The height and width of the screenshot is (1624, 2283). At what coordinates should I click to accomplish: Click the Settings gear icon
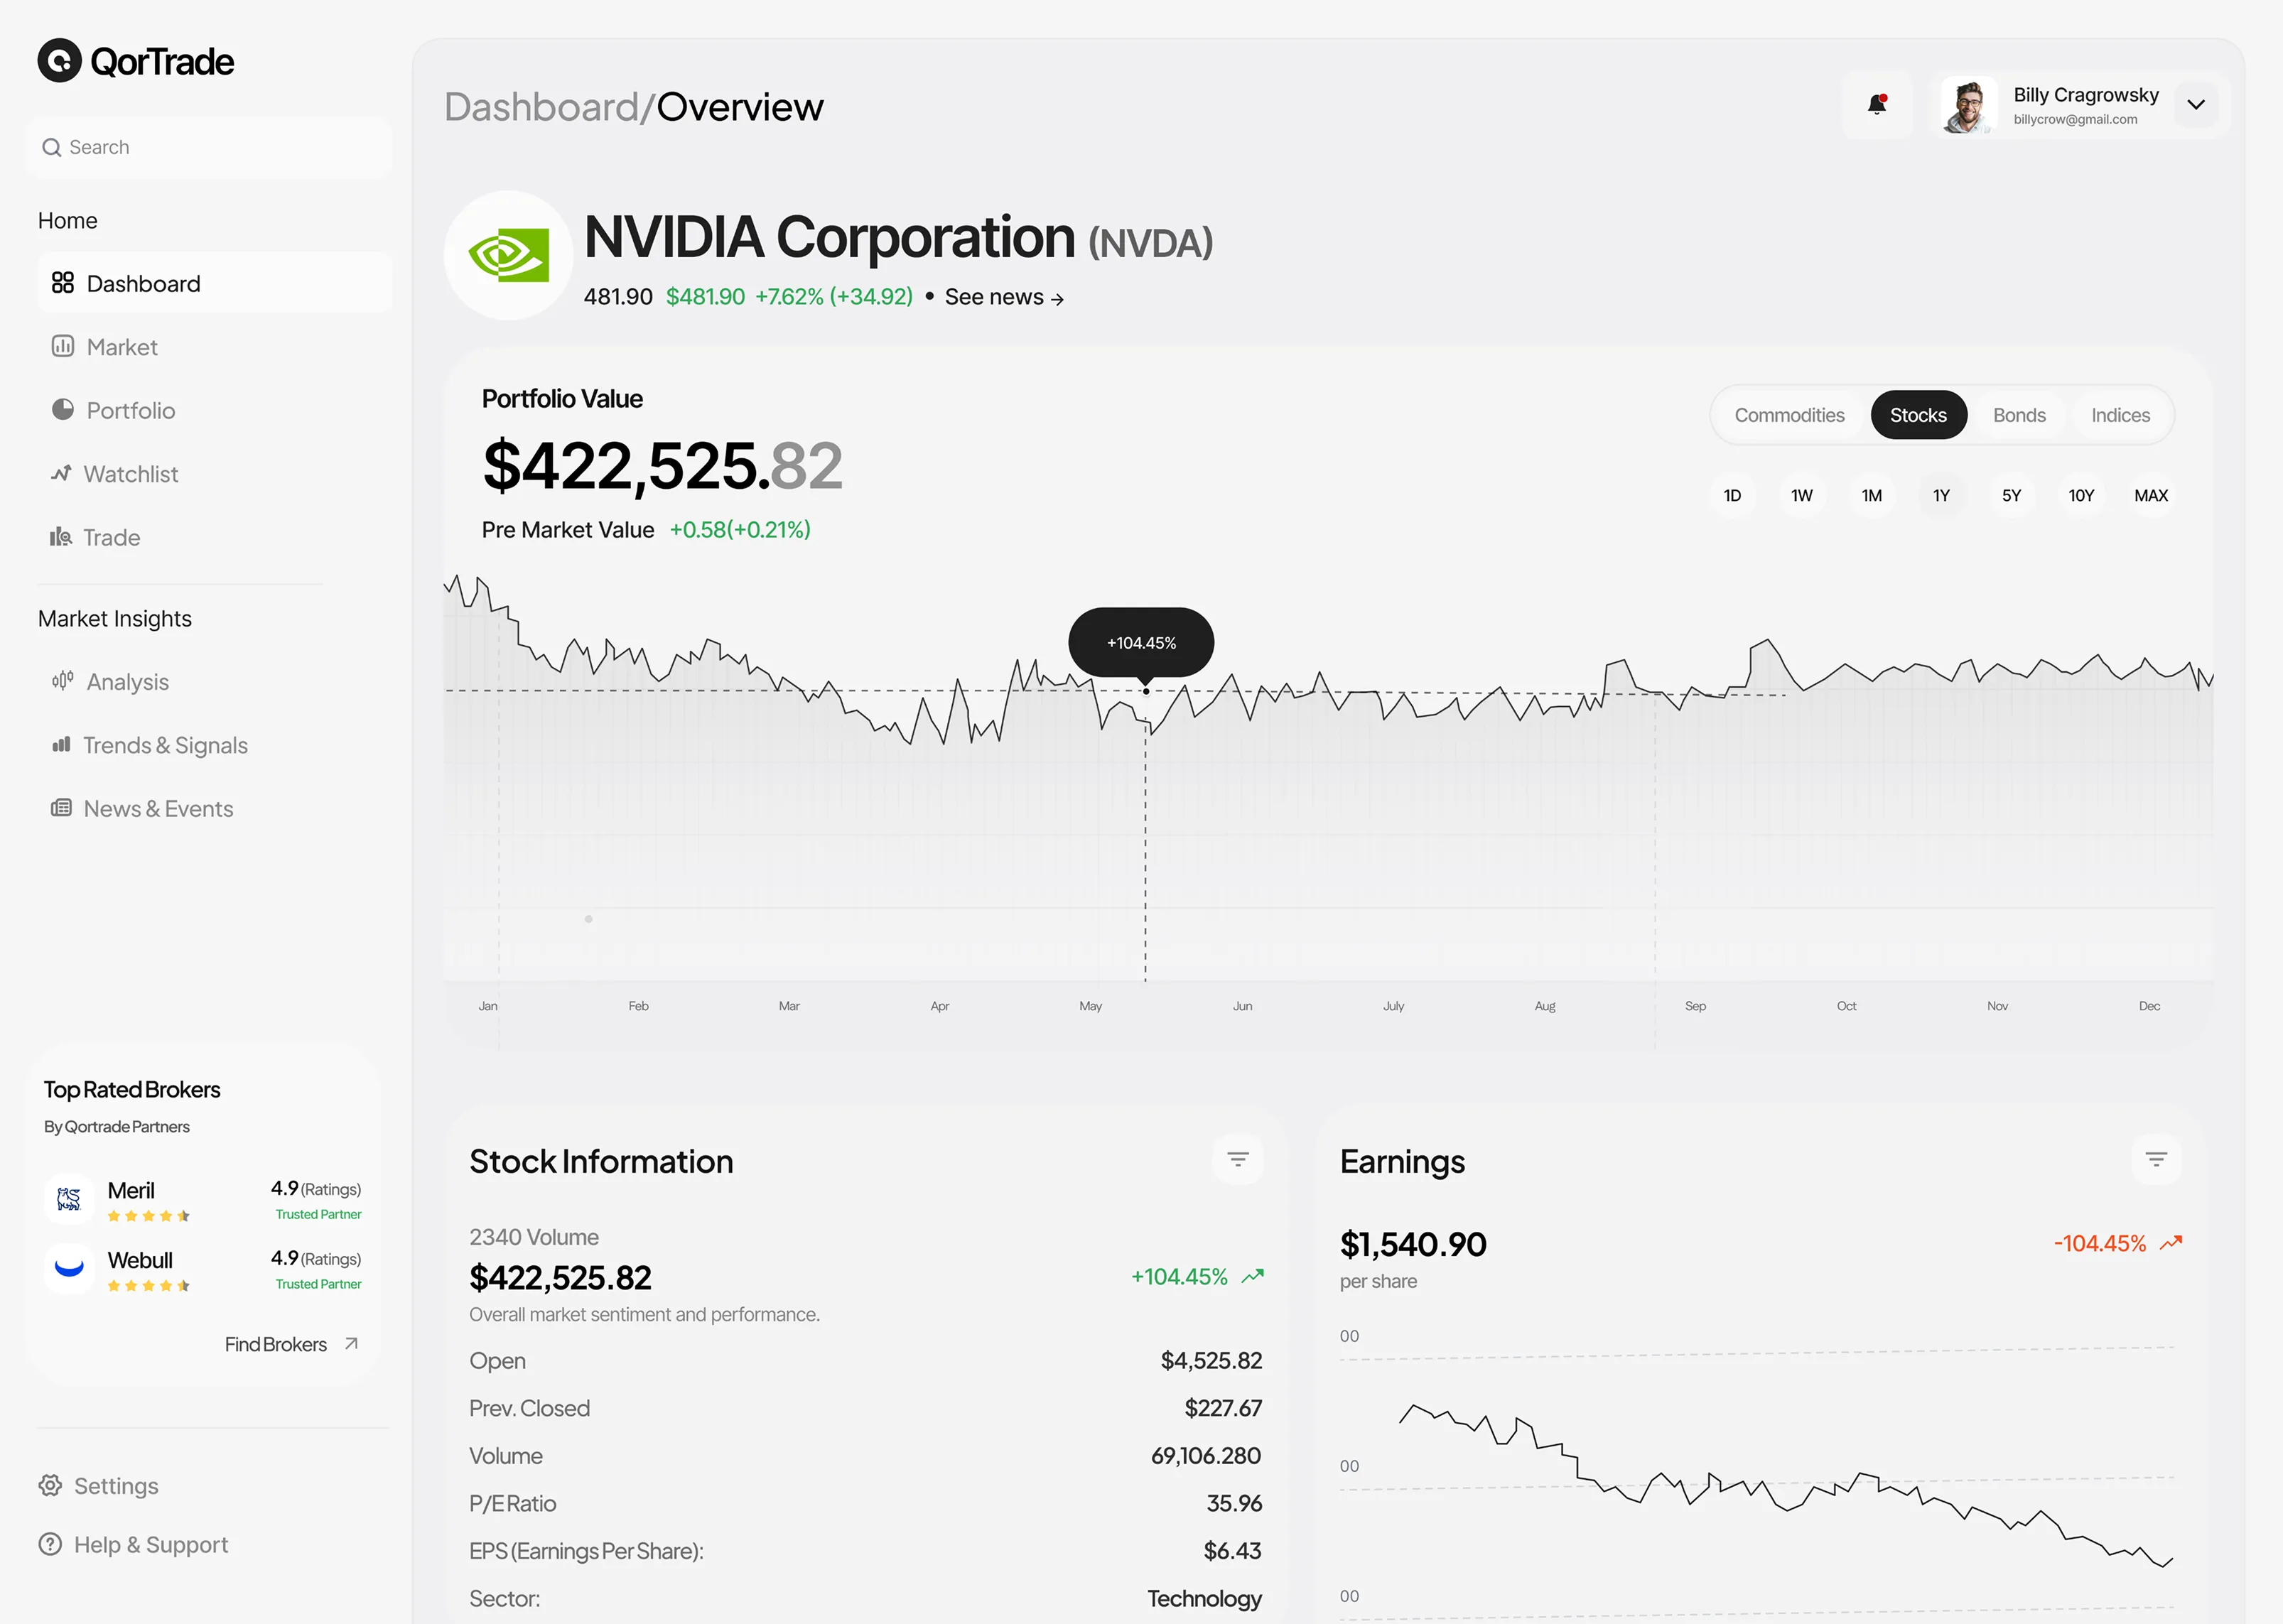50,1485
